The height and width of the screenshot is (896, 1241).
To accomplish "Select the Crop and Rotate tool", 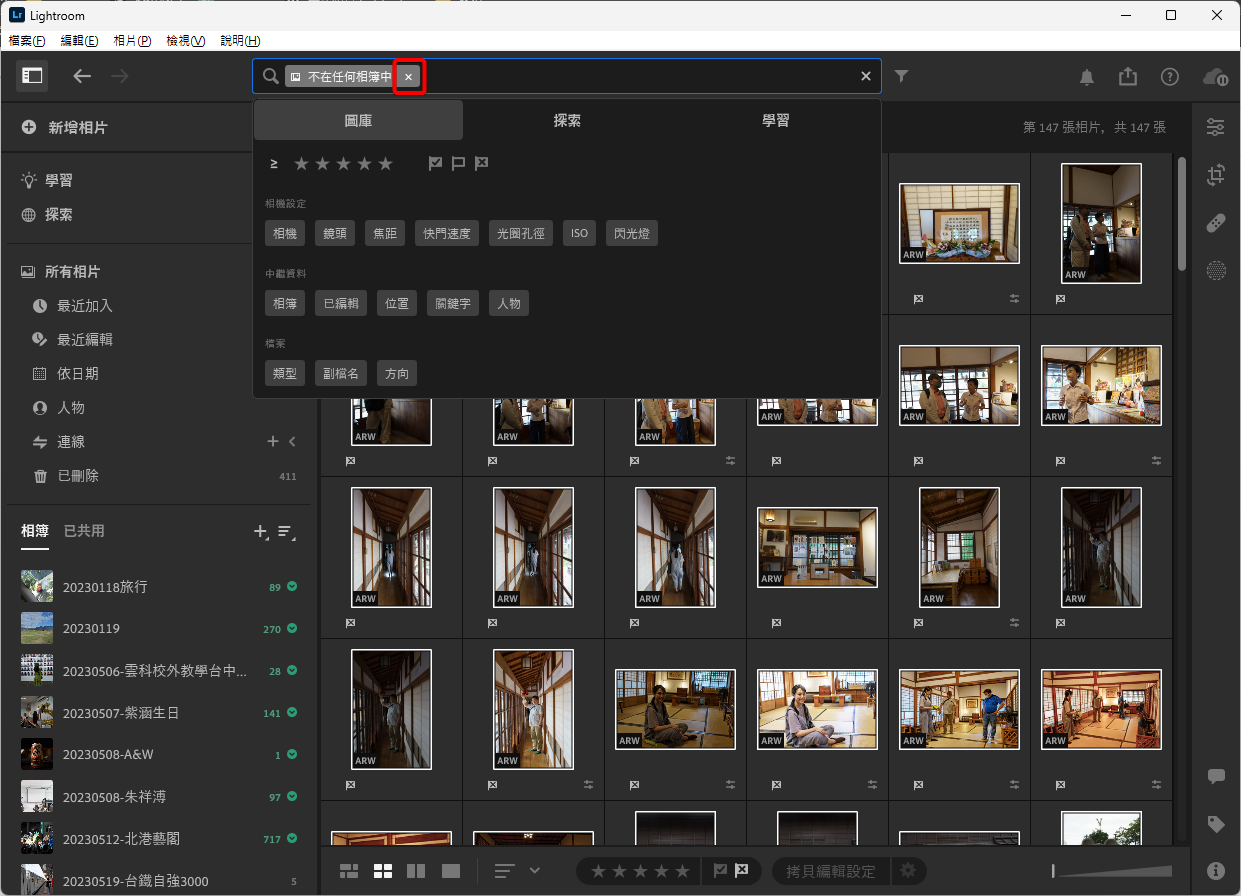I will coord(1215,175).
